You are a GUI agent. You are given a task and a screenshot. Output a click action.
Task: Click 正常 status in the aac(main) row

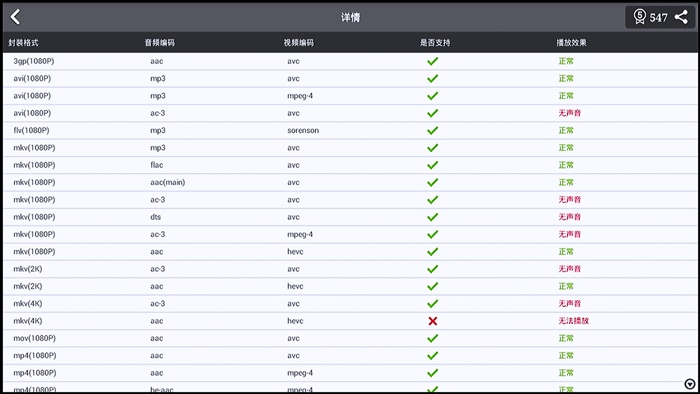pos(566,182)
